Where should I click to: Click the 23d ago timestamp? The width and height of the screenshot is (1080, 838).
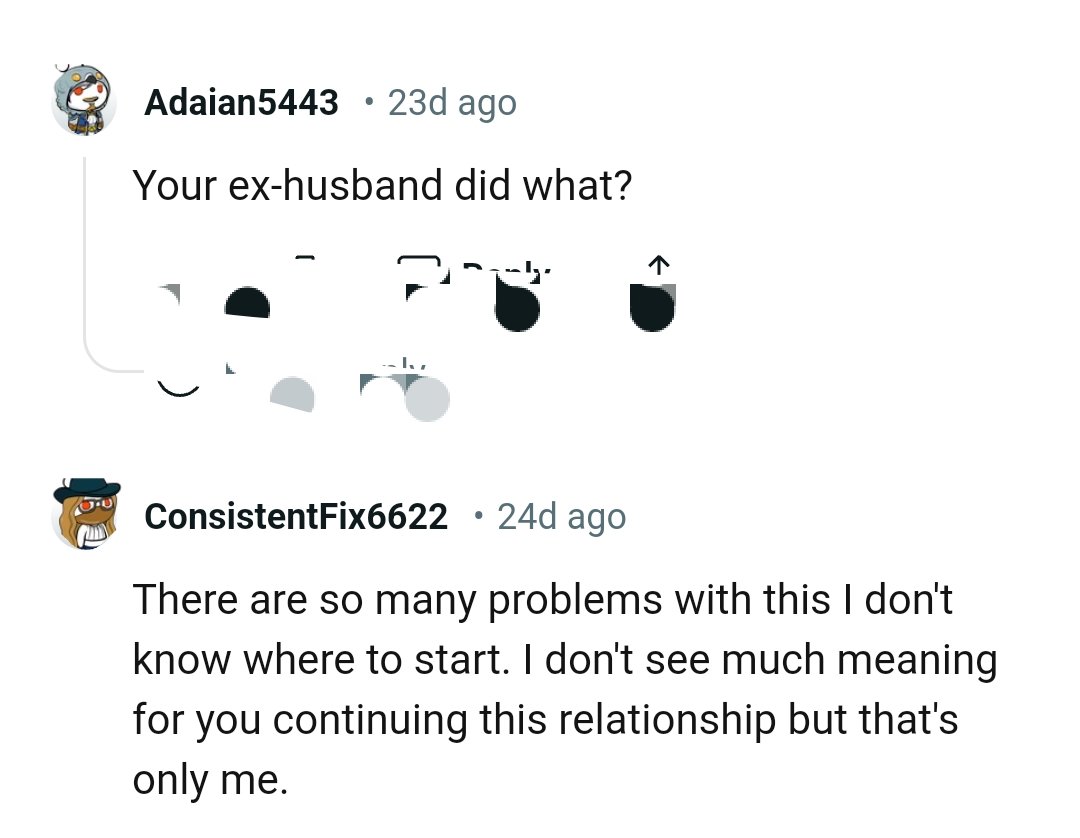[x=452, y=101]
